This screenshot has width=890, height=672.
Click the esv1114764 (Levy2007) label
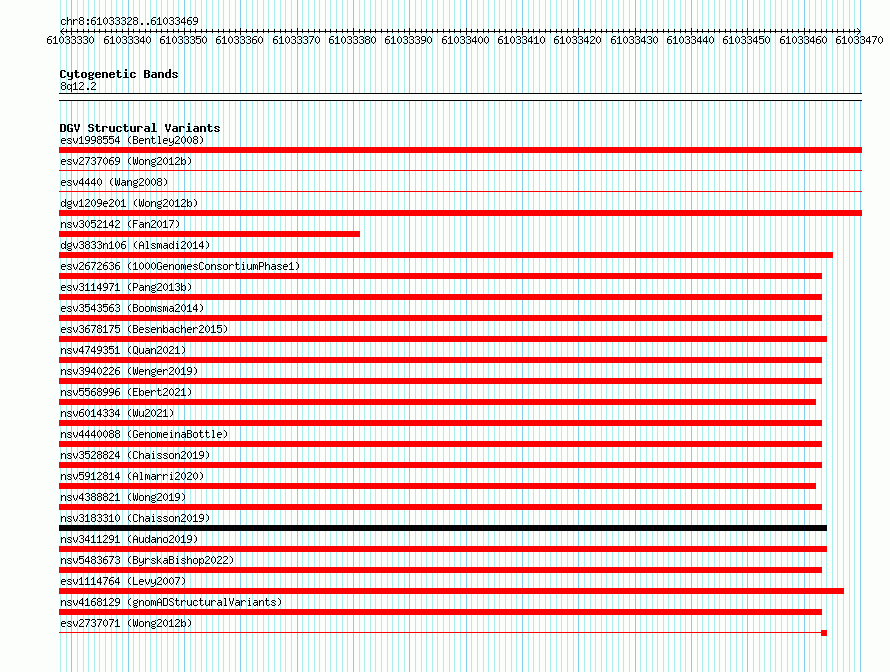123,581
